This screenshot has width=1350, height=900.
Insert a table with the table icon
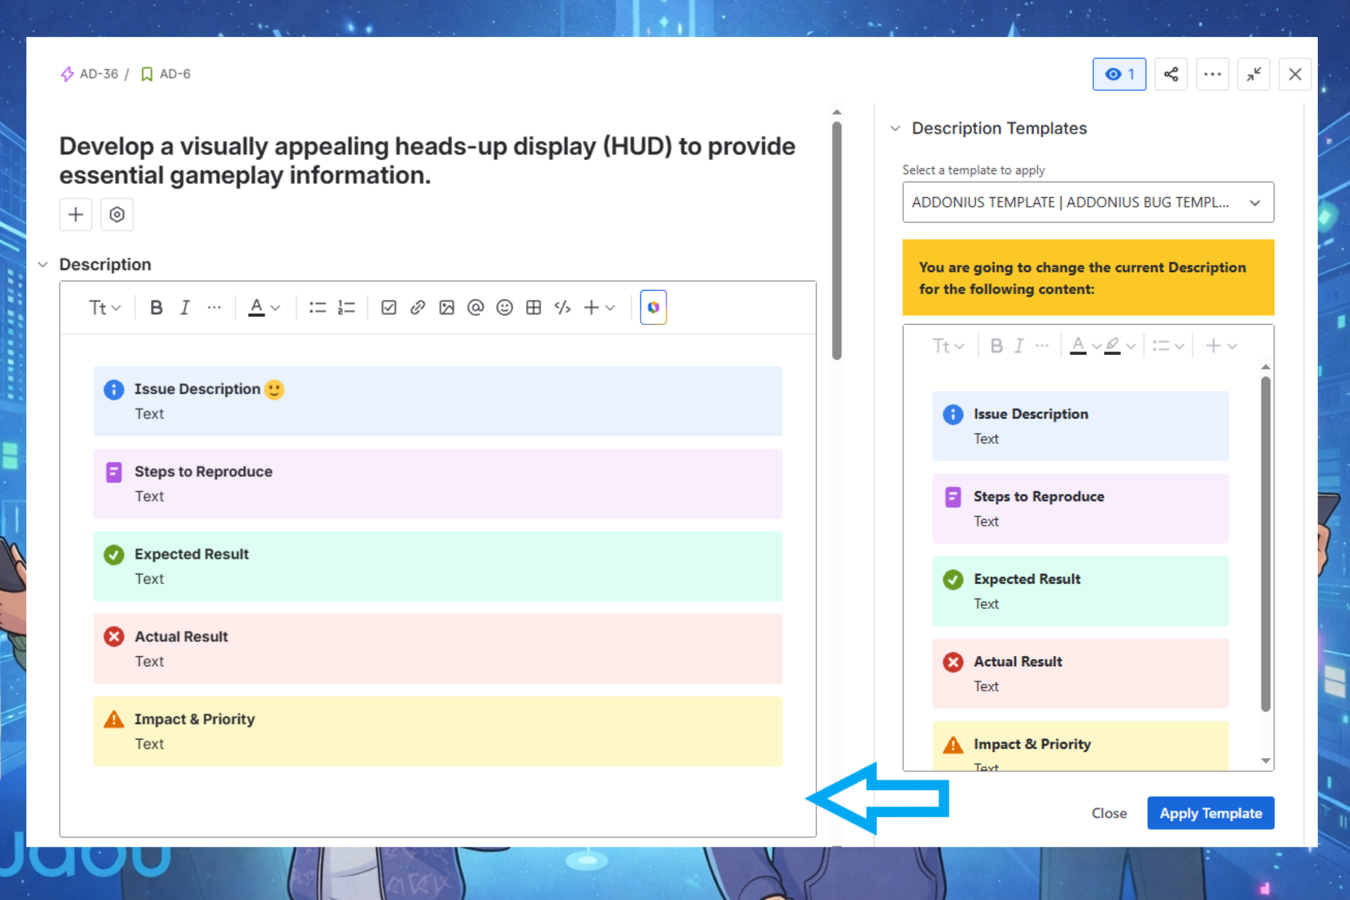click(x=534, y=308)
